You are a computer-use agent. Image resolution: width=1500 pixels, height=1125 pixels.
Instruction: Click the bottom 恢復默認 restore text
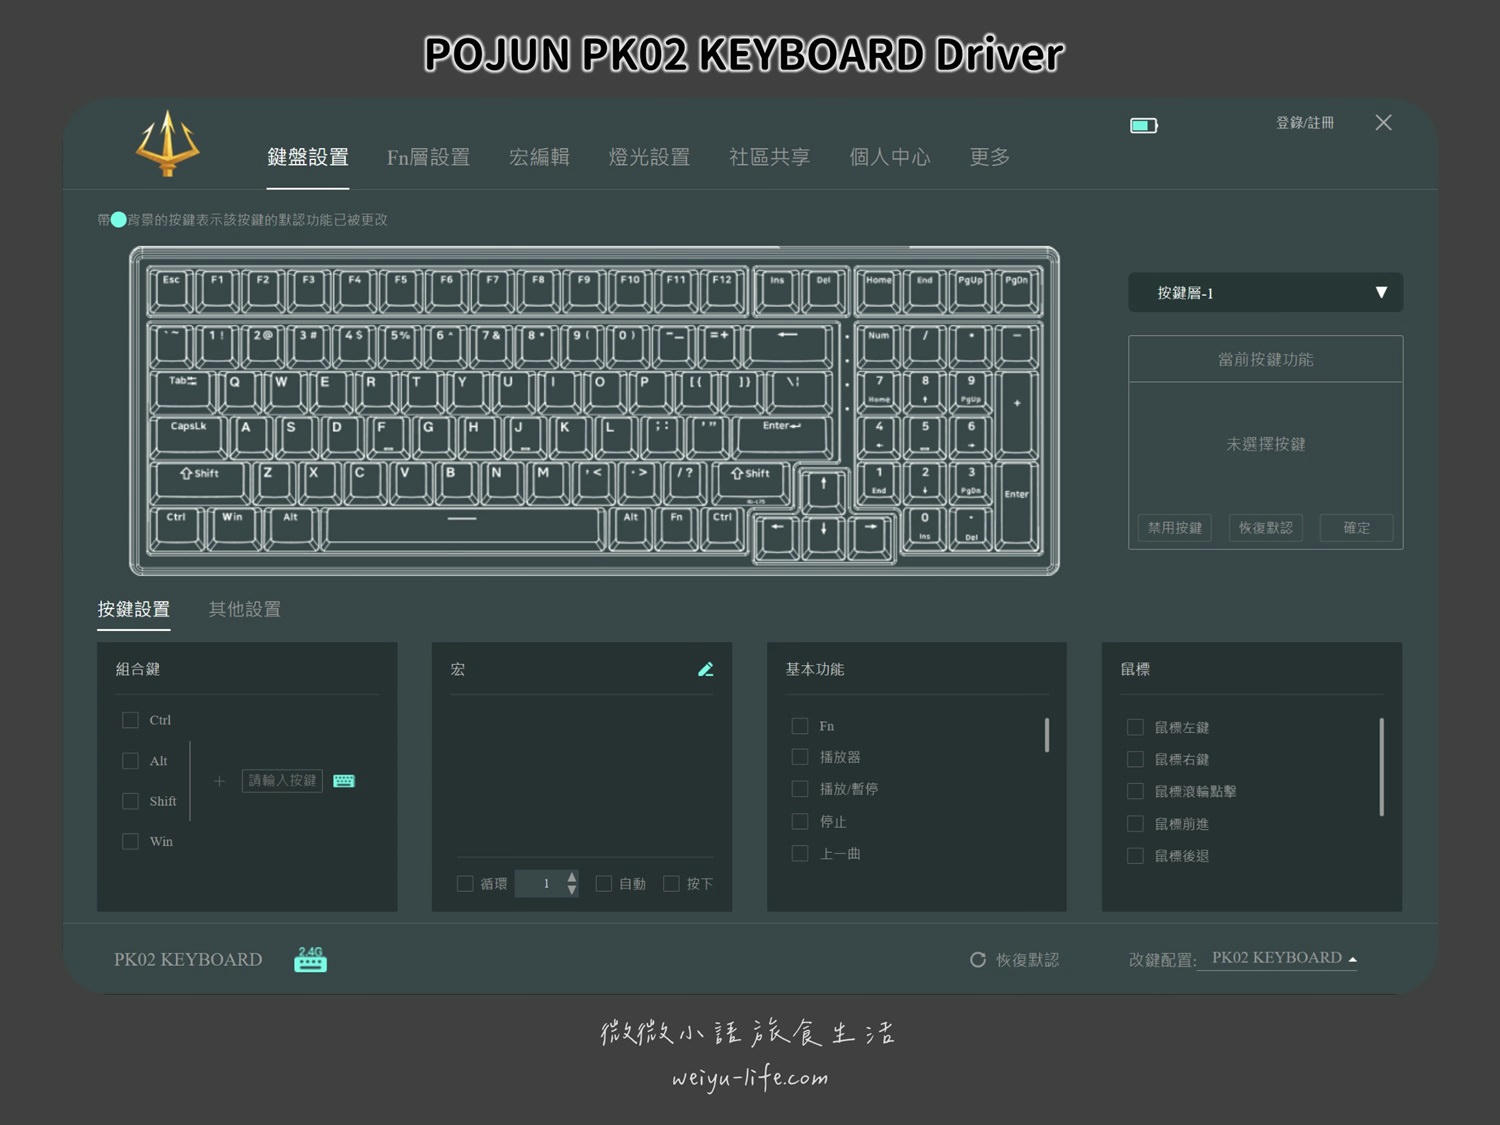[x=1027, y=960]
